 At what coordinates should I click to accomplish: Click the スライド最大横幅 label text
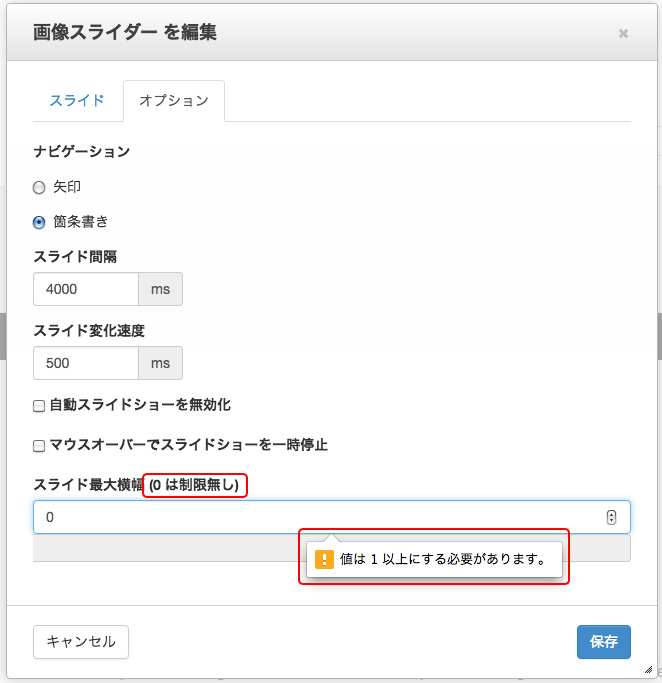[x=88, y=485]
